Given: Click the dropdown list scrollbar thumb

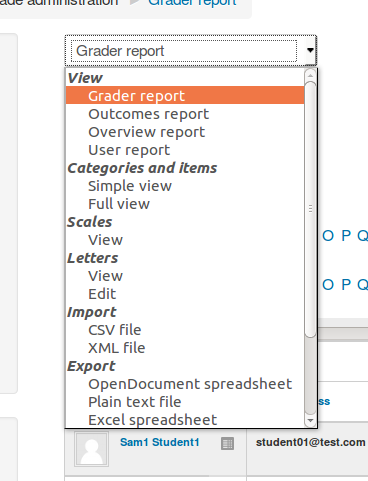Looking at the screenshot, I should tap(310, 209).
